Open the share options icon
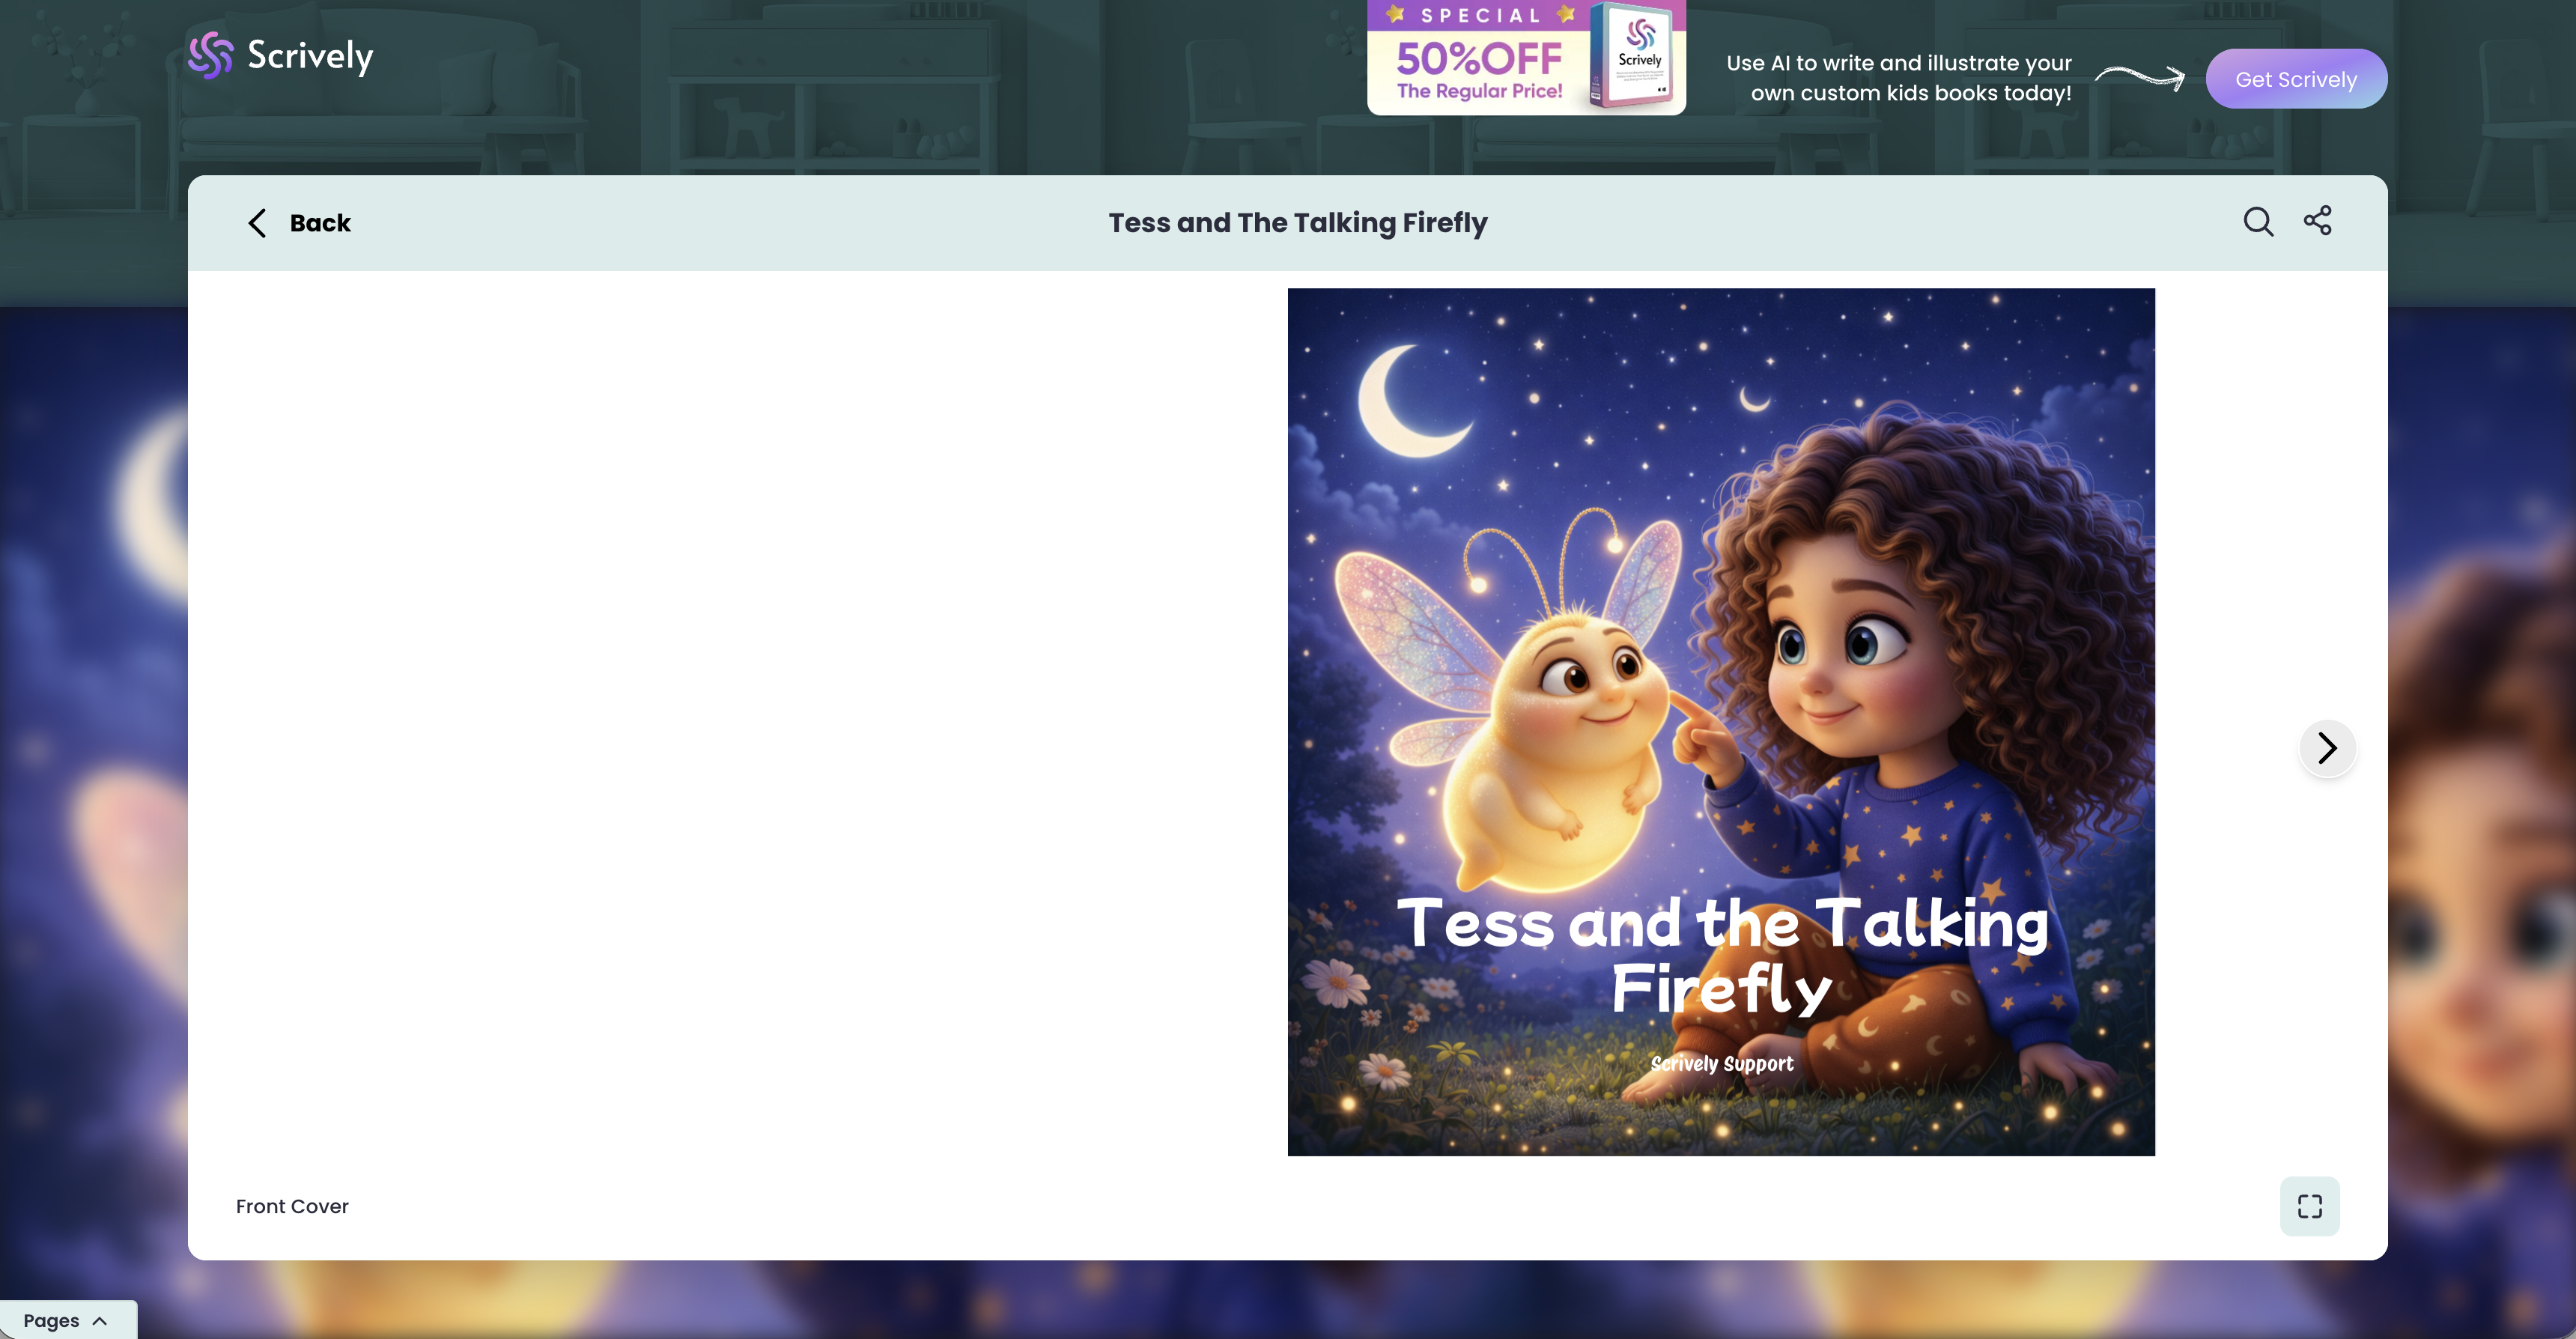This screenshot has width=2576, height=1339. 2317,220
